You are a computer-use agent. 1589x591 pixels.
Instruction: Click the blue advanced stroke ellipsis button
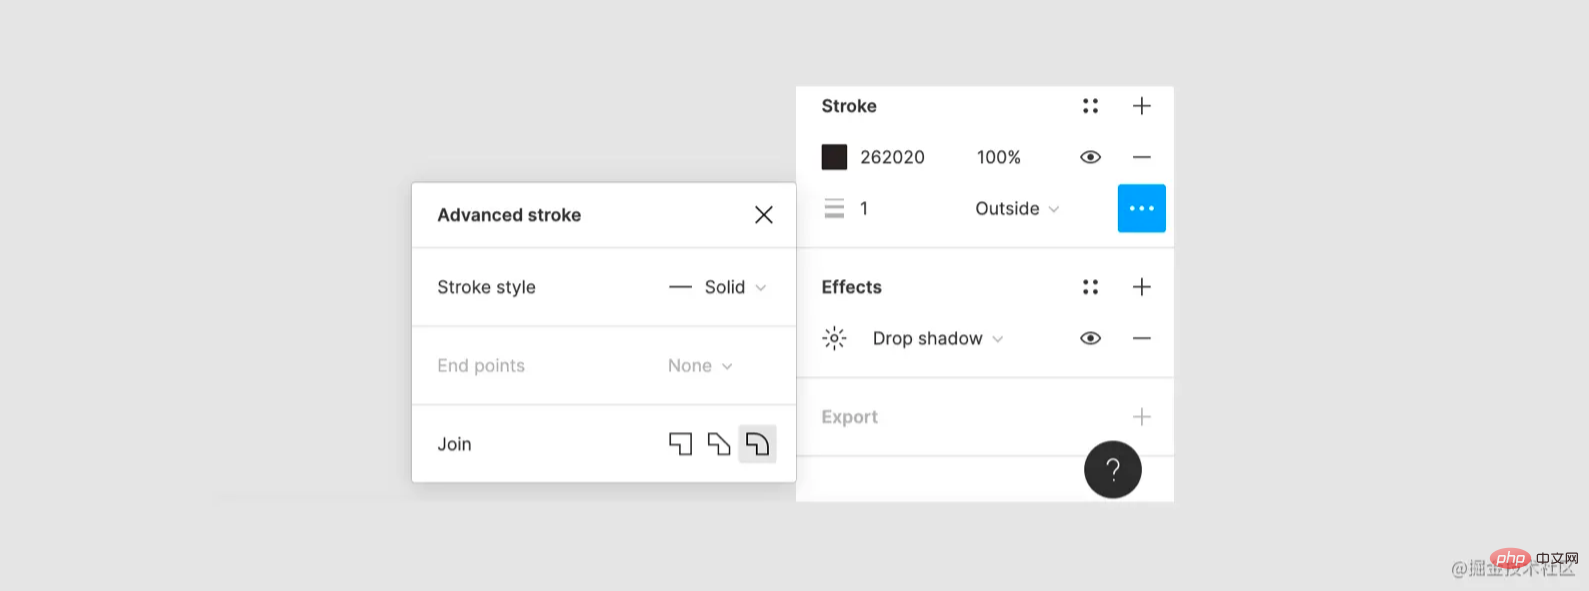1141,208
